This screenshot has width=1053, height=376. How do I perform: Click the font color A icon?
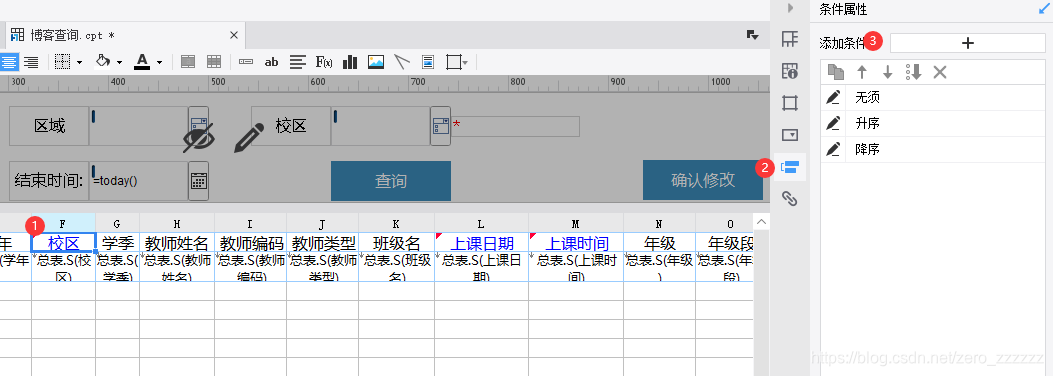[142, 62]
